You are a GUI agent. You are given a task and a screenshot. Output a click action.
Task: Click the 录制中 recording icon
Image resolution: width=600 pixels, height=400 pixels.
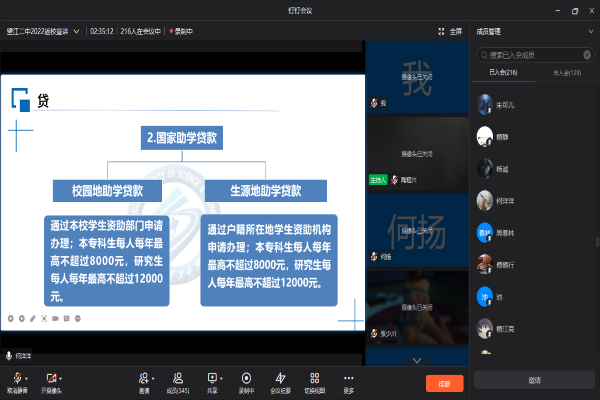pos(246,379)
